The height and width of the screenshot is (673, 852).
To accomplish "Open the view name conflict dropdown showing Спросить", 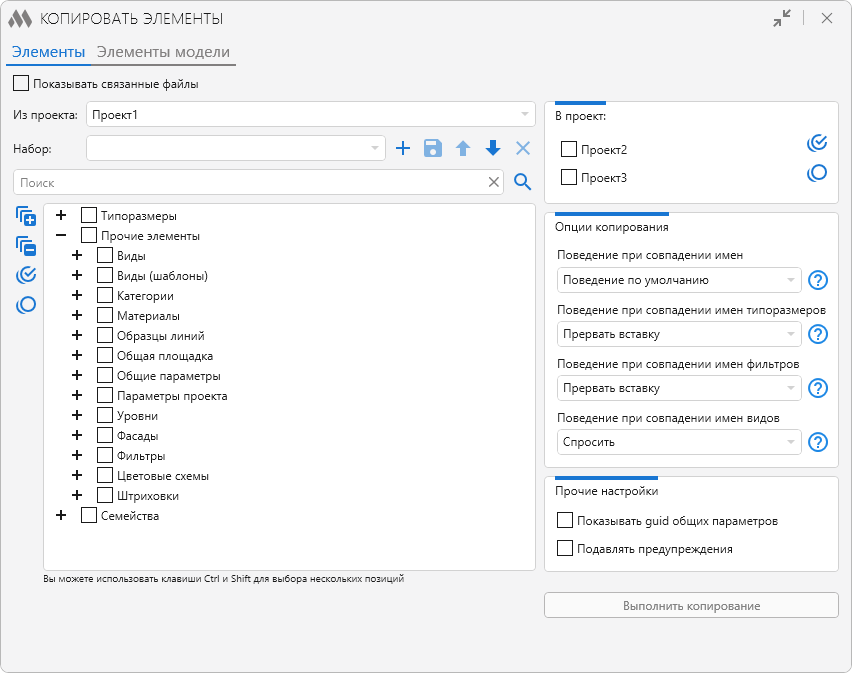I will coord(679,442).
